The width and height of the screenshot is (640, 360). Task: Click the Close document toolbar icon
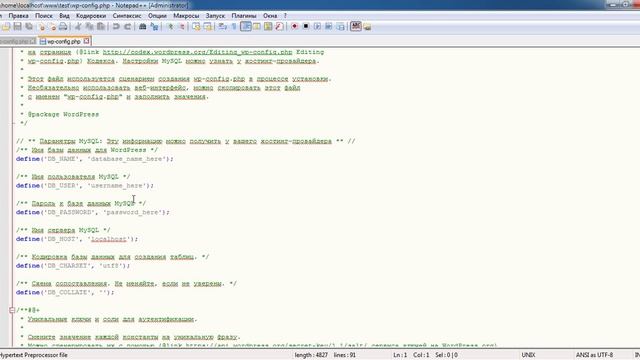tap(42, 27)
